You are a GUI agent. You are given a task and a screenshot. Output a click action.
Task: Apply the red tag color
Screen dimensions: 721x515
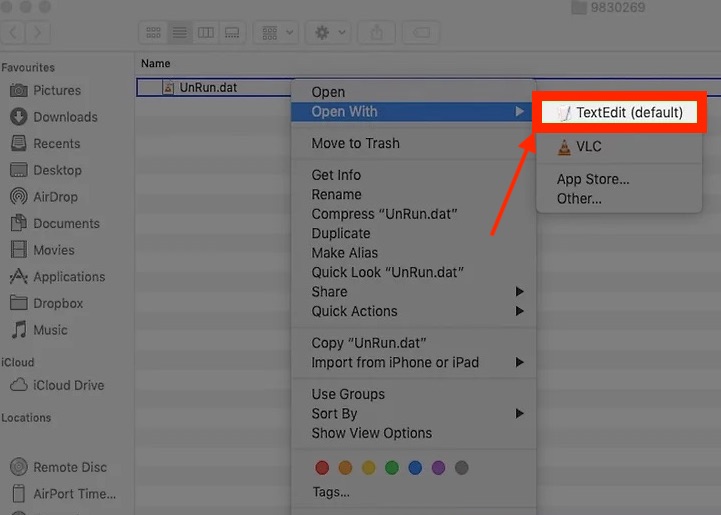322,468
